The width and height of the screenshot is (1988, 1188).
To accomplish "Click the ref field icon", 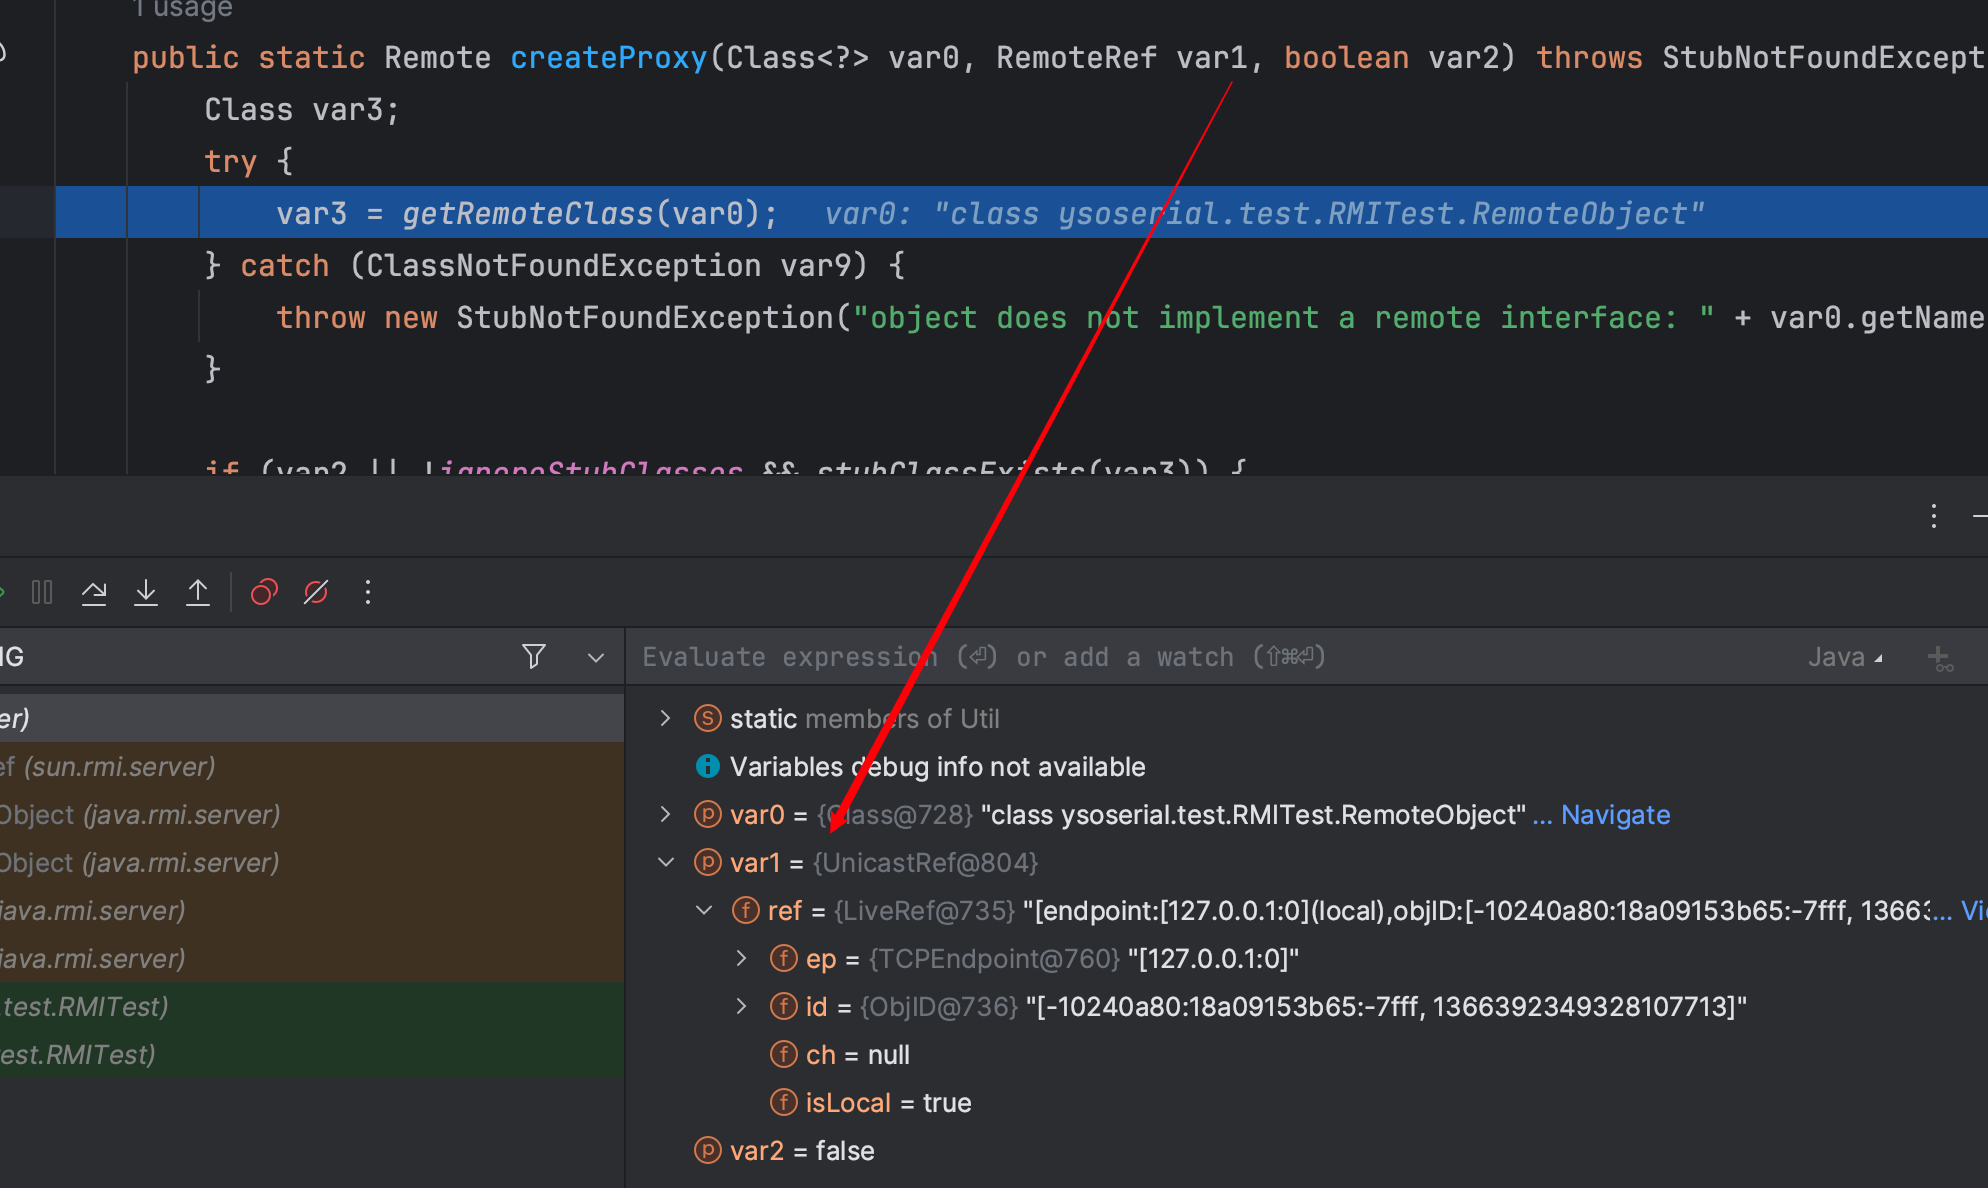I will tap(746, 910).
